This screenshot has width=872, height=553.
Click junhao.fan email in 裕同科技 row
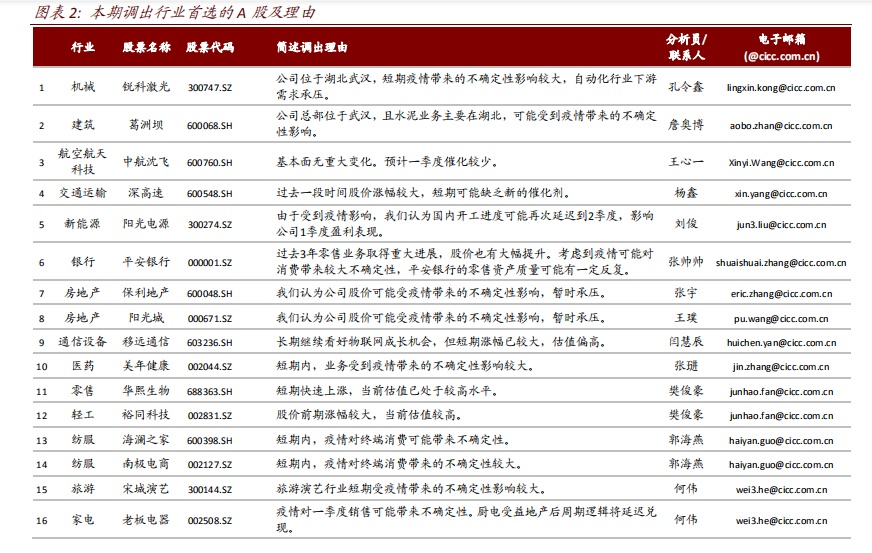coord(781,416)
